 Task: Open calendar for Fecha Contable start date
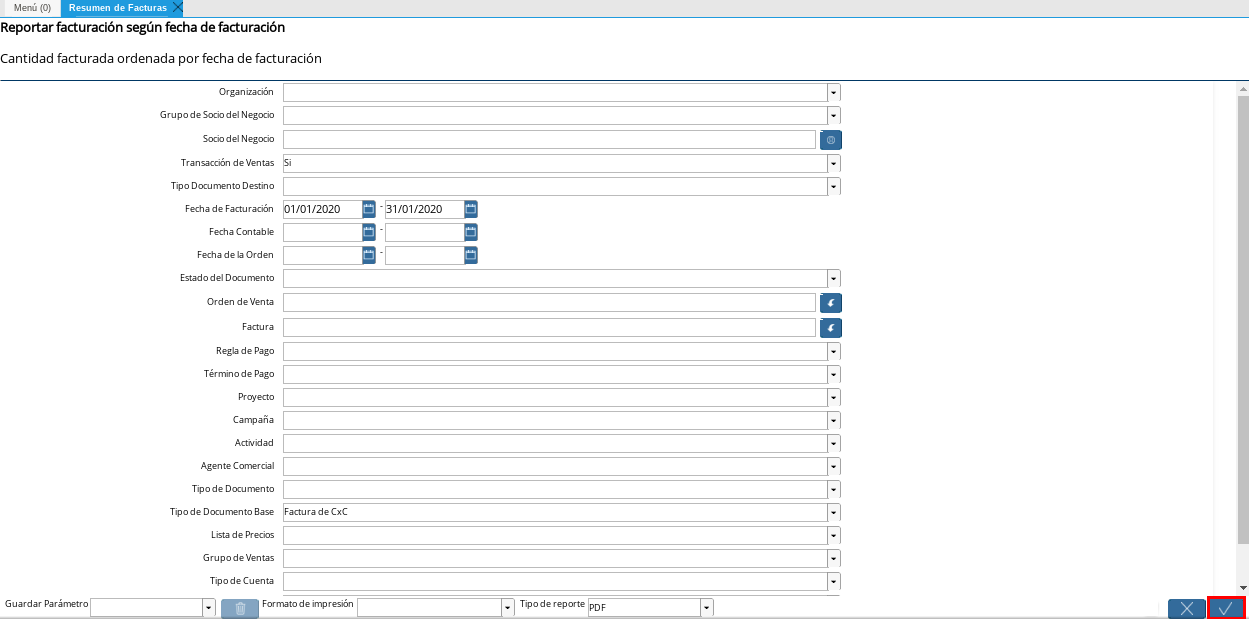tap(369, 232)
